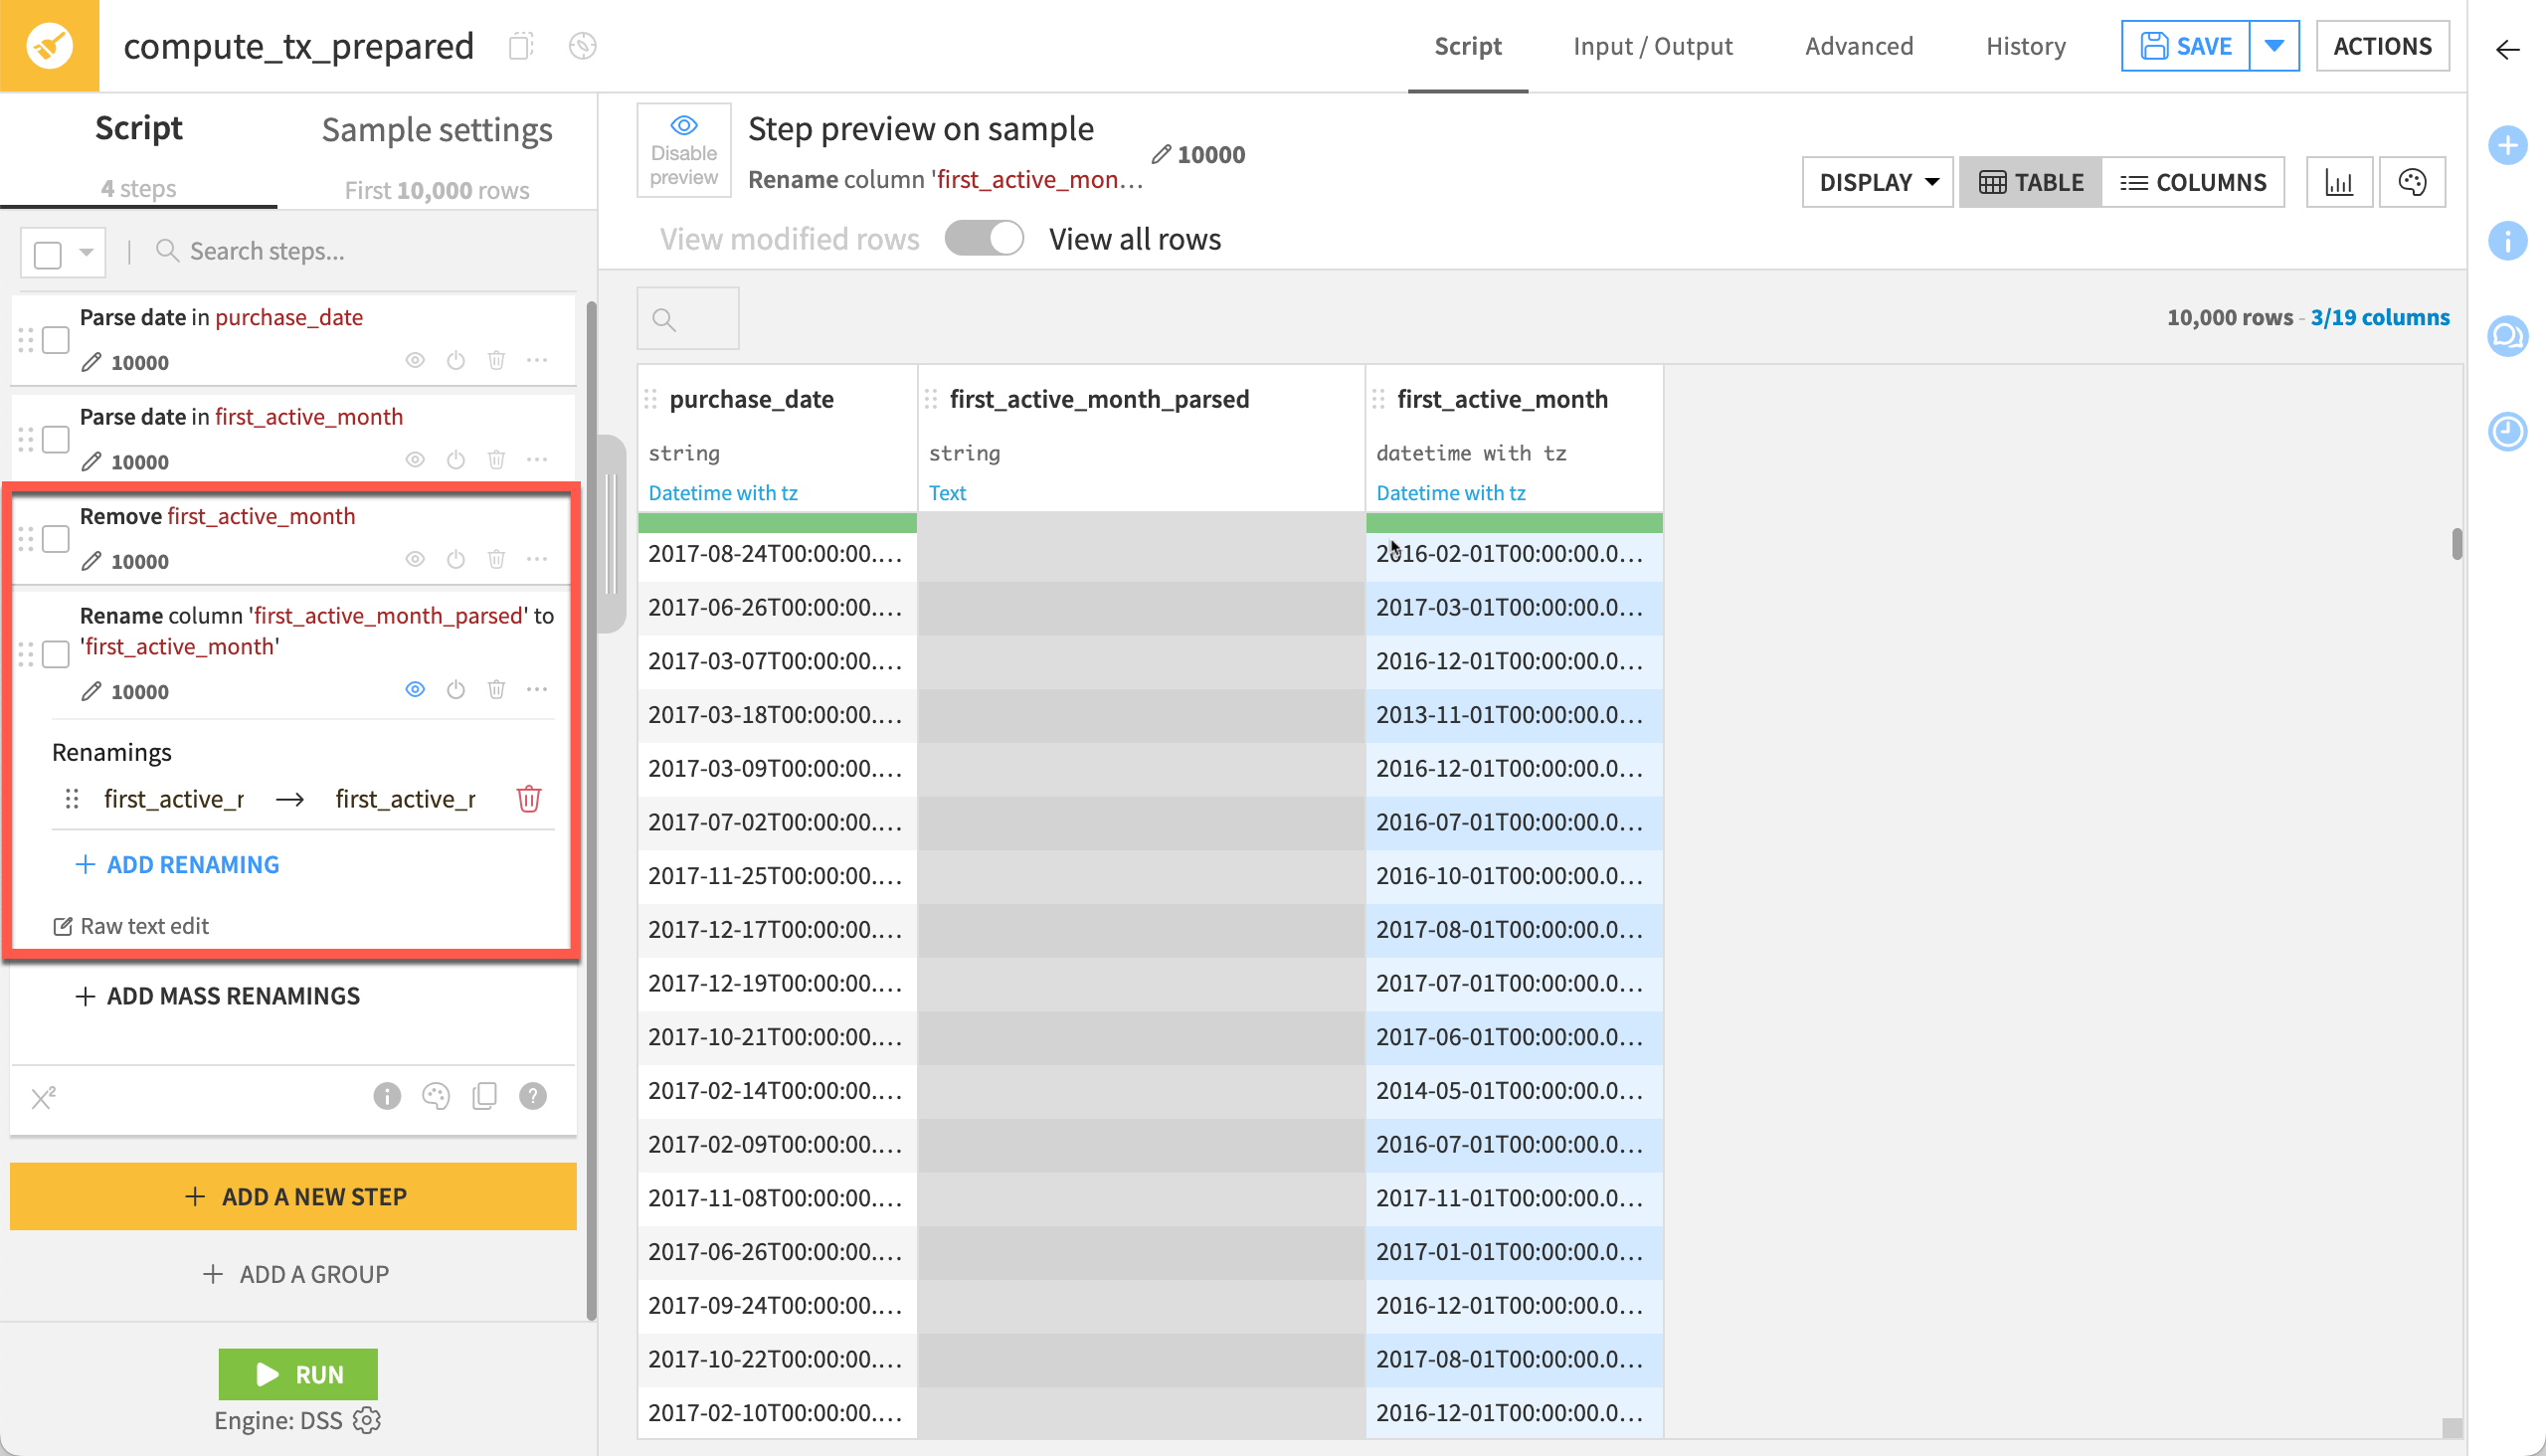This screenshot has width=2546, height=1456.
Task: Disable the Rename step with its power toggle
Action: [456, 689]
